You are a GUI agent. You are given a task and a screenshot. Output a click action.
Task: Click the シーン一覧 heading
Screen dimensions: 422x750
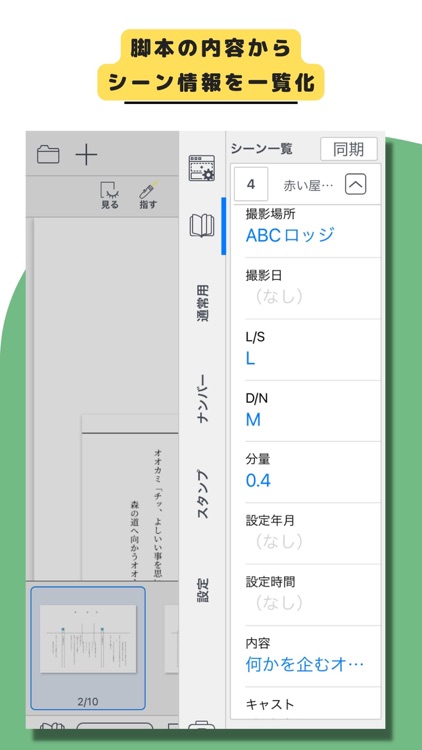point(261,149)
